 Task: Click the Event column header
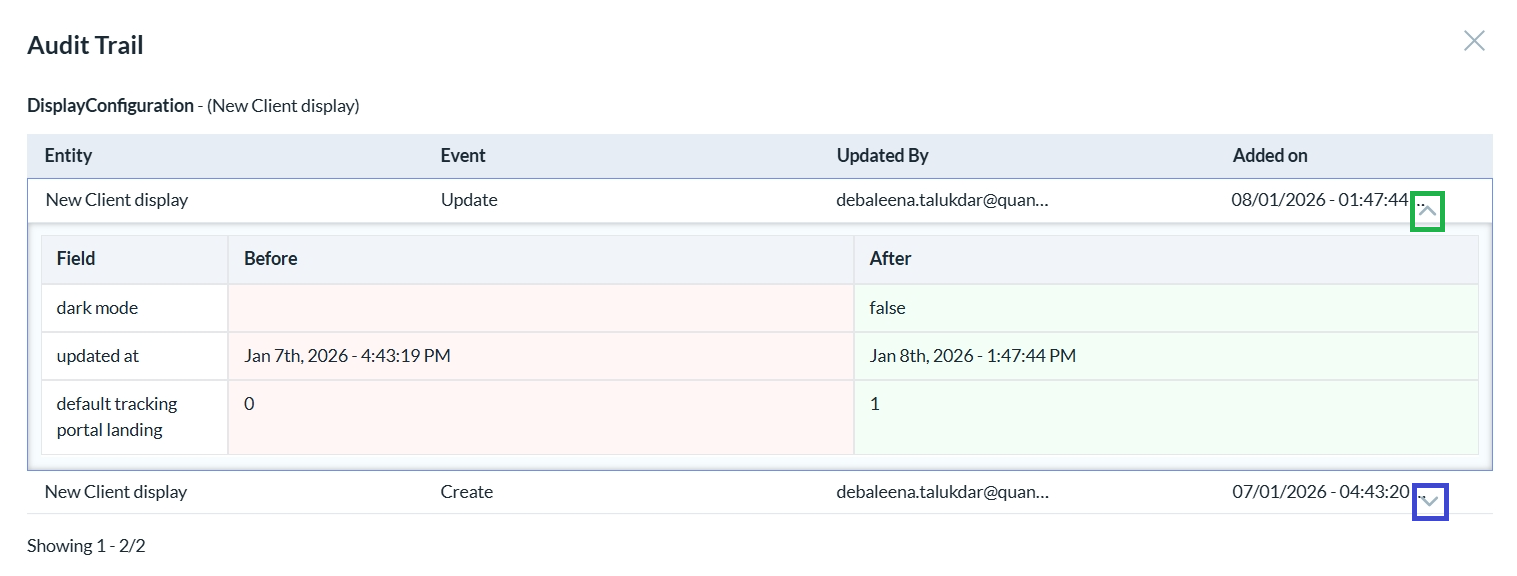462,155
